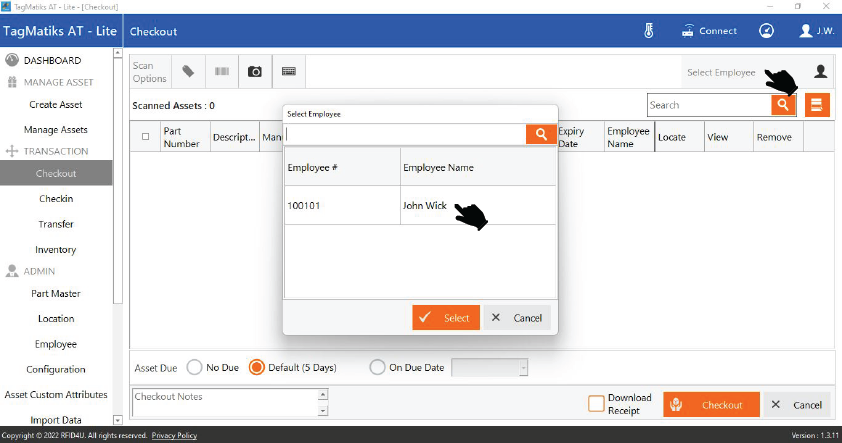The image size is (842, 443).
Task: Click the employee person icon
Action: pyautogui.click(x=820, y=72)
